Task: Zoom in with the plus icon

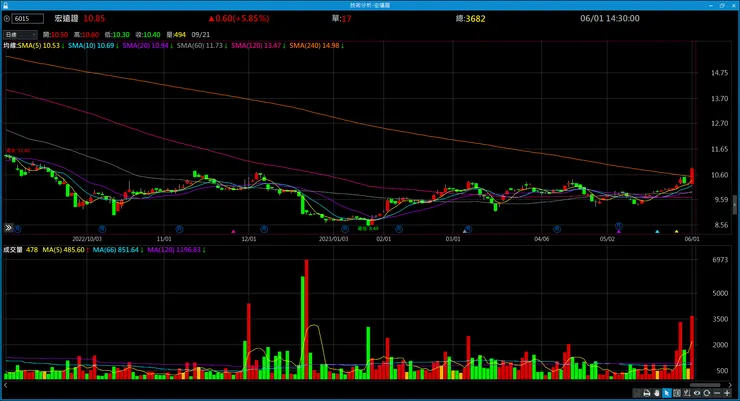Action: (x=727, y=393)
